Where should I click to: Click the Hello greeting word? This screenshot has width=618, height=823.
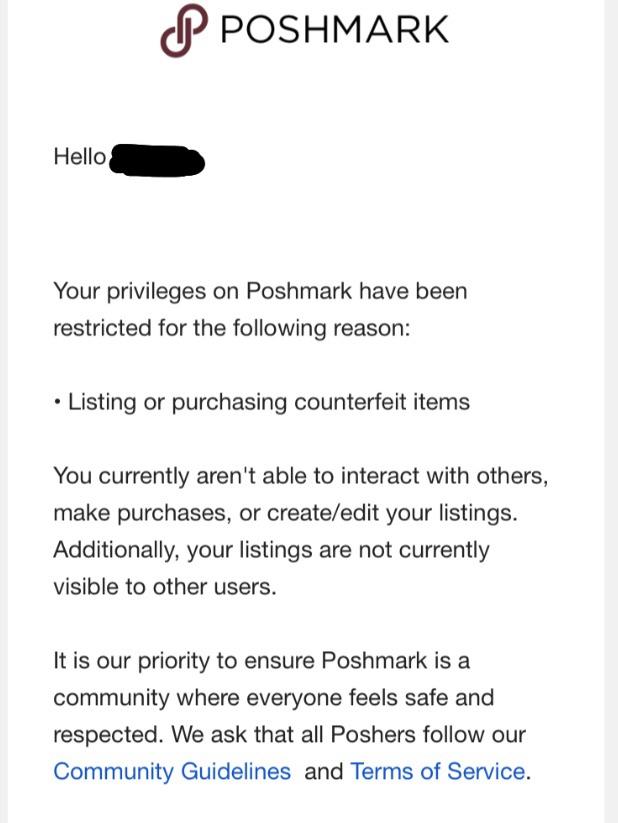79,157
